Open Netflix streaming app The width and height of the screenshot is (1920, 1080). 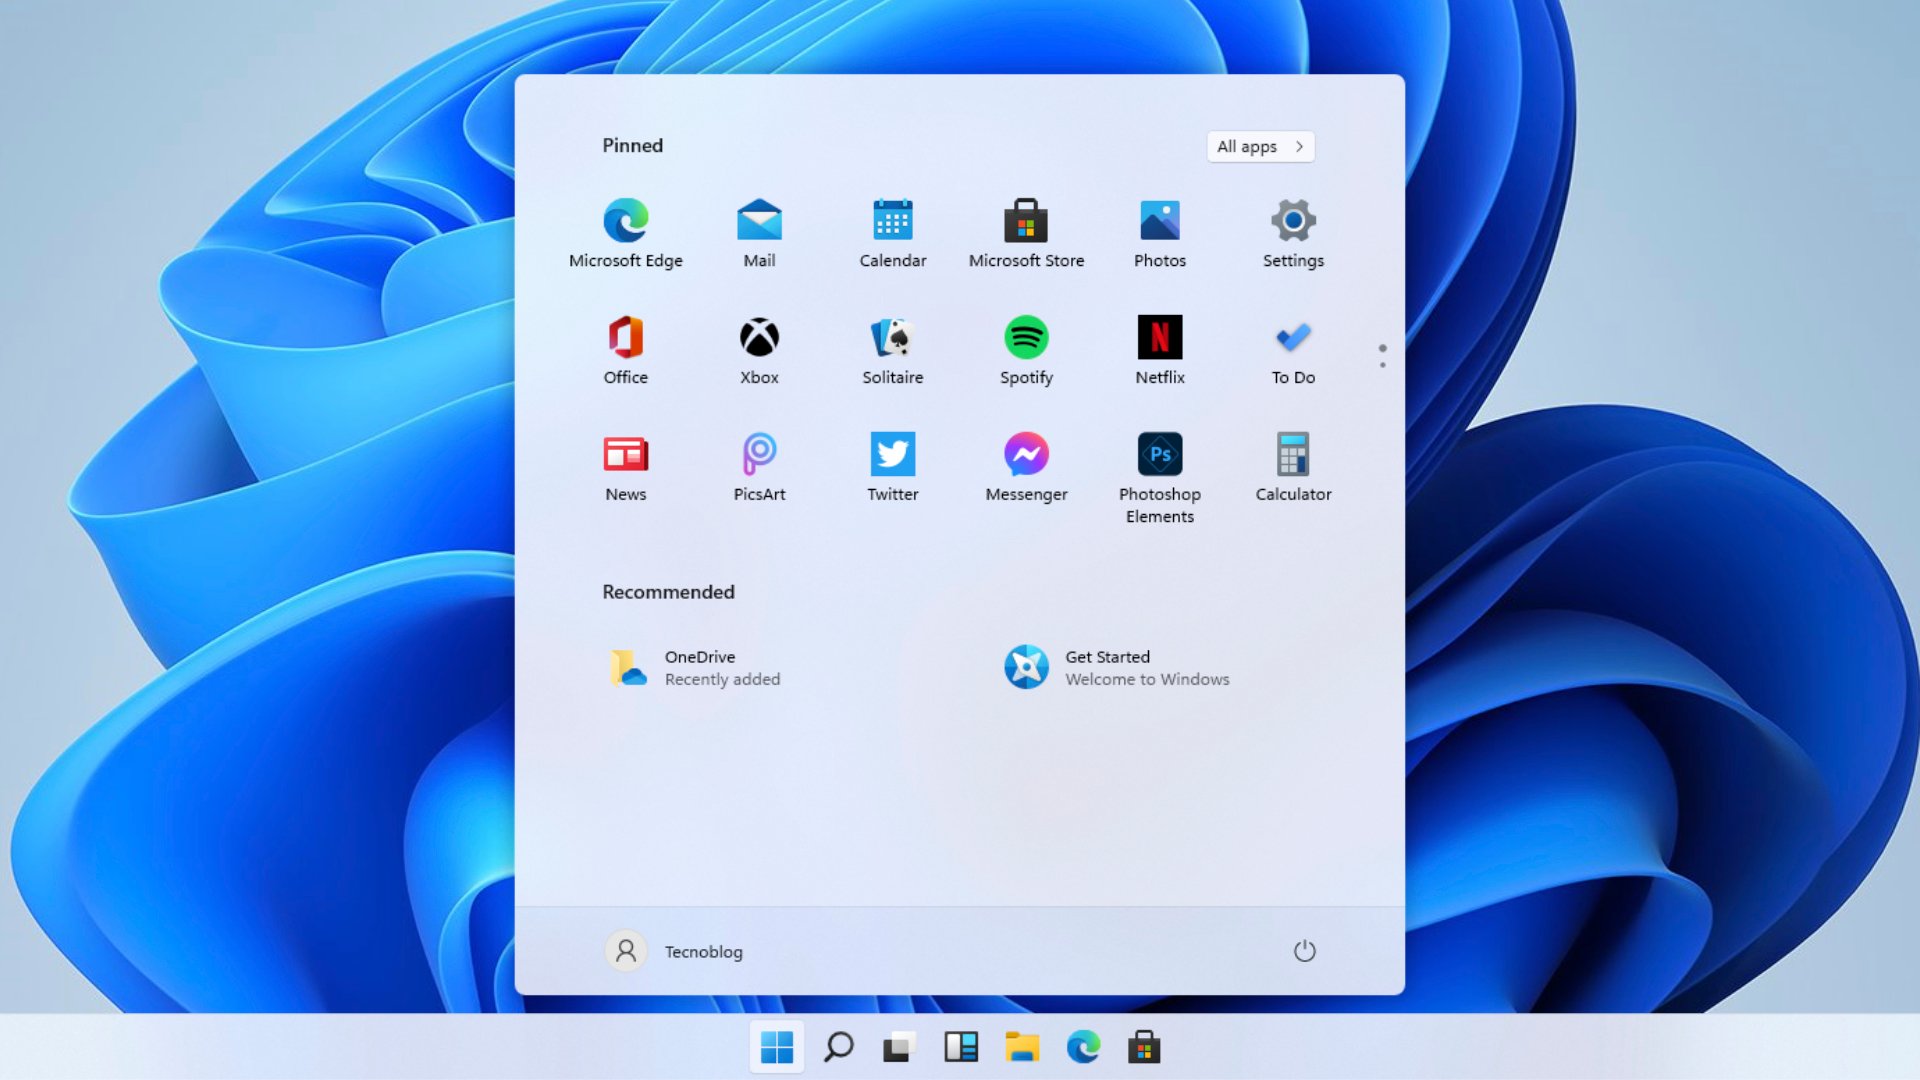(x=1158, y=347)
